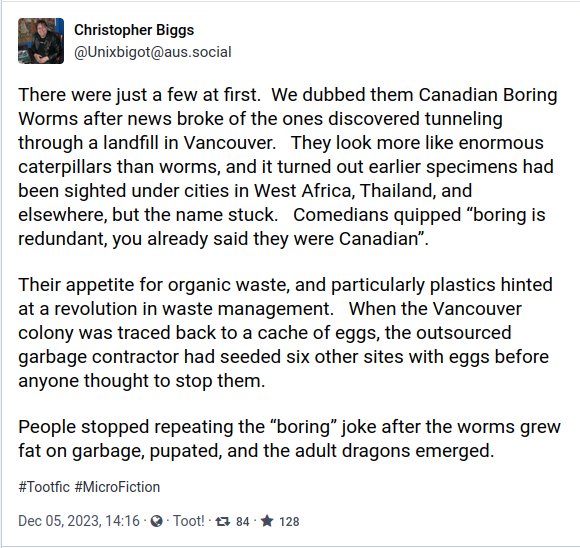
Task: Click the quoted "boring is redundant" joke text
Action: click(282, 227)
